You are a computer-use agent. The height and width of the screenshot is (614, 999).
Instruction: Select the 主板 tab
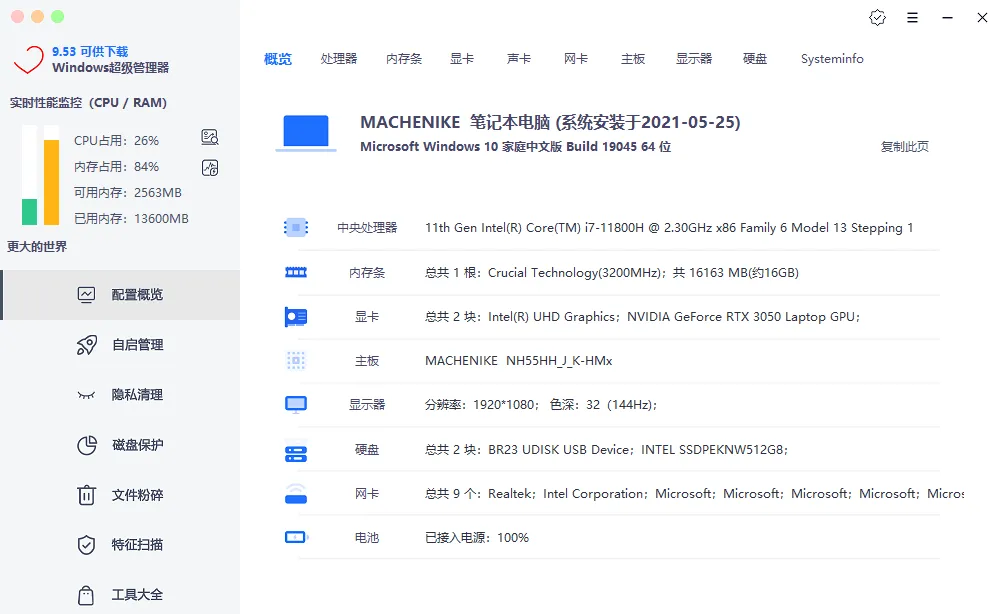click(633, 59)
